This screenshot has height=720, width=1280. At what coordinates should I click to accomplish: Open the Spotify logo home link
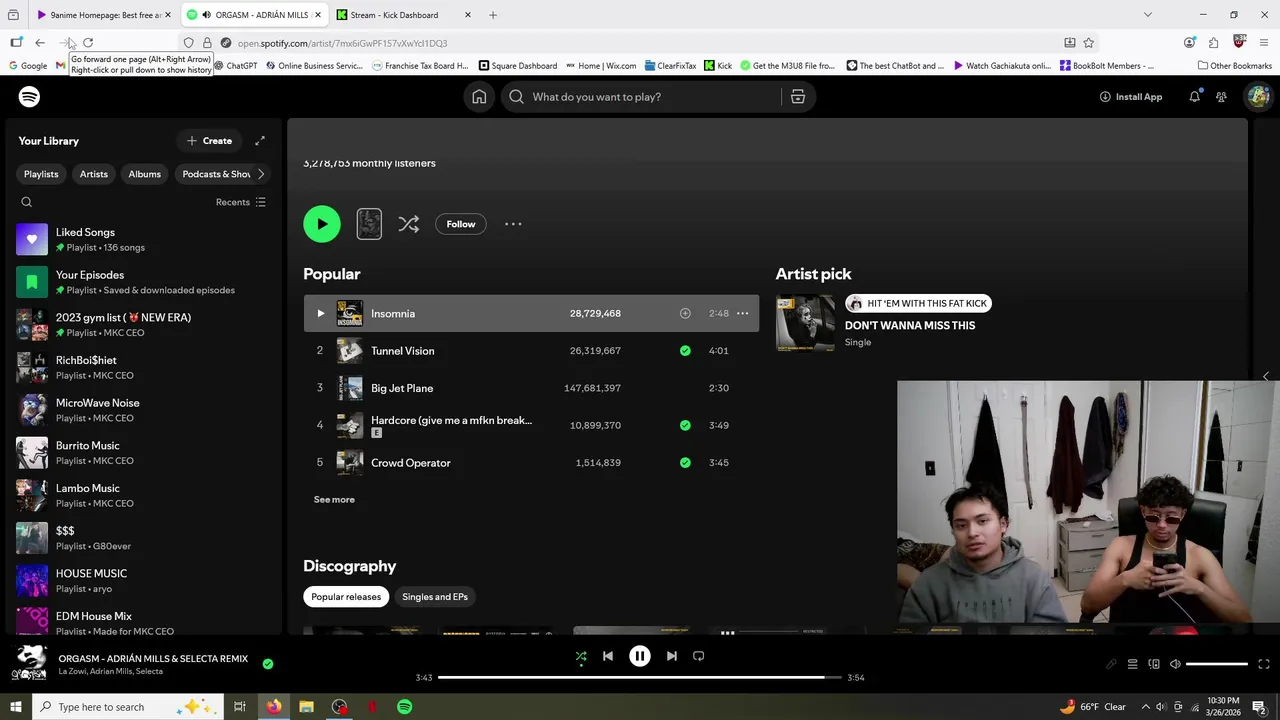pos(29,97)
